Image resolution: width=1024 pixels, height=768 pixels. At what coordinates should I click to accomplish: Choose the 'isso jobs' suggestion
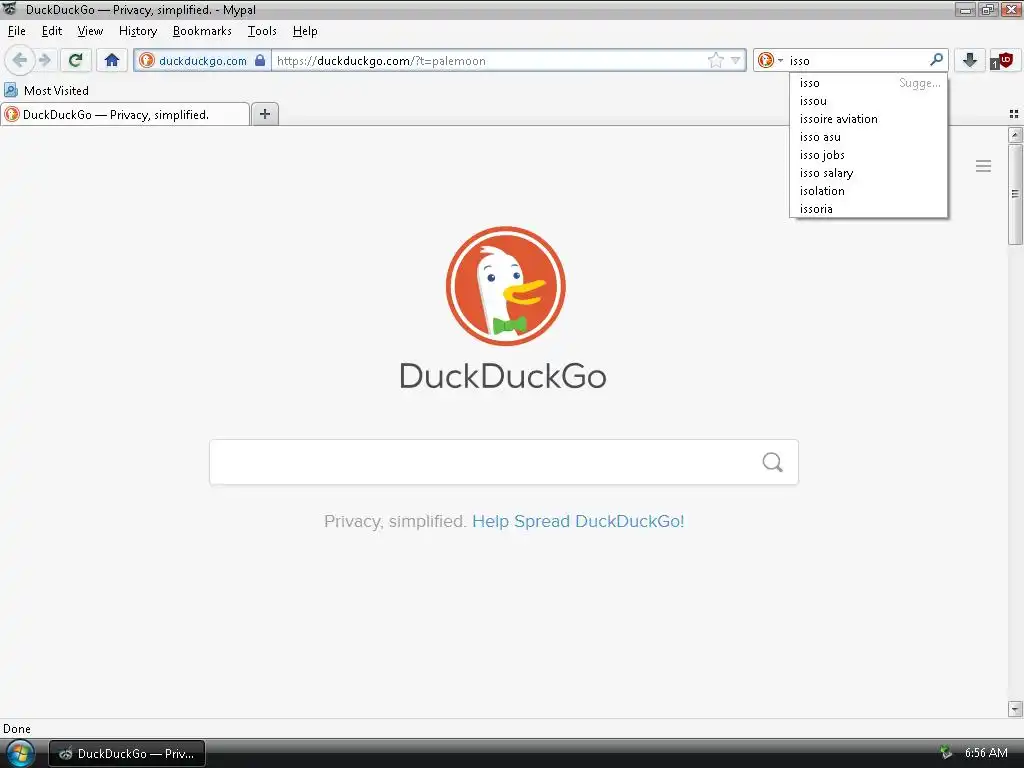pyautogui.click(x=869, y=155)
